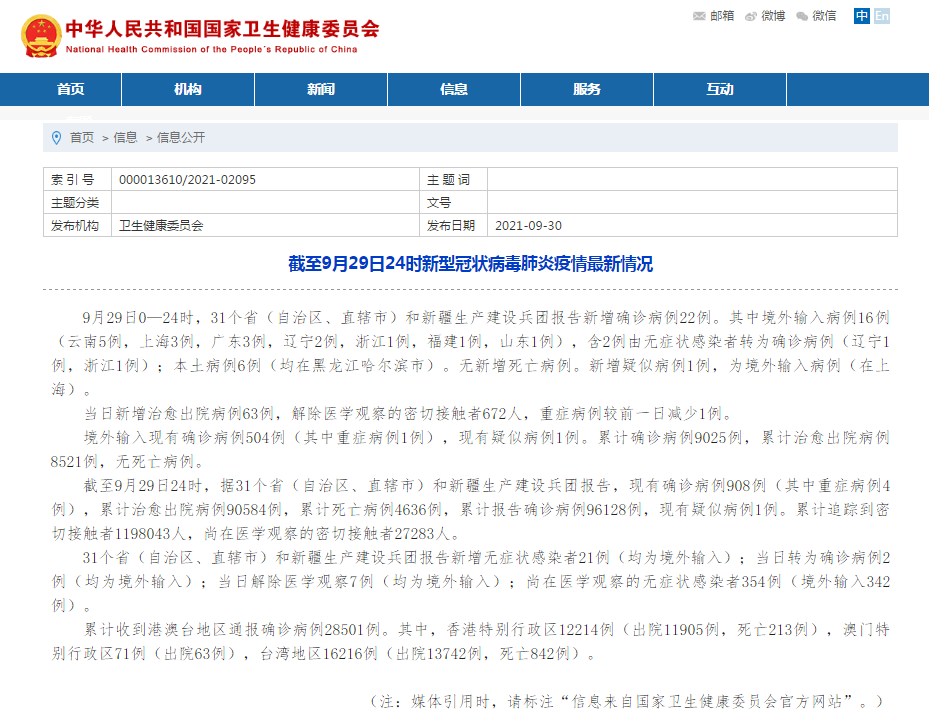Click the 文号 label cell
929x716 pixels.
(453, 203)
